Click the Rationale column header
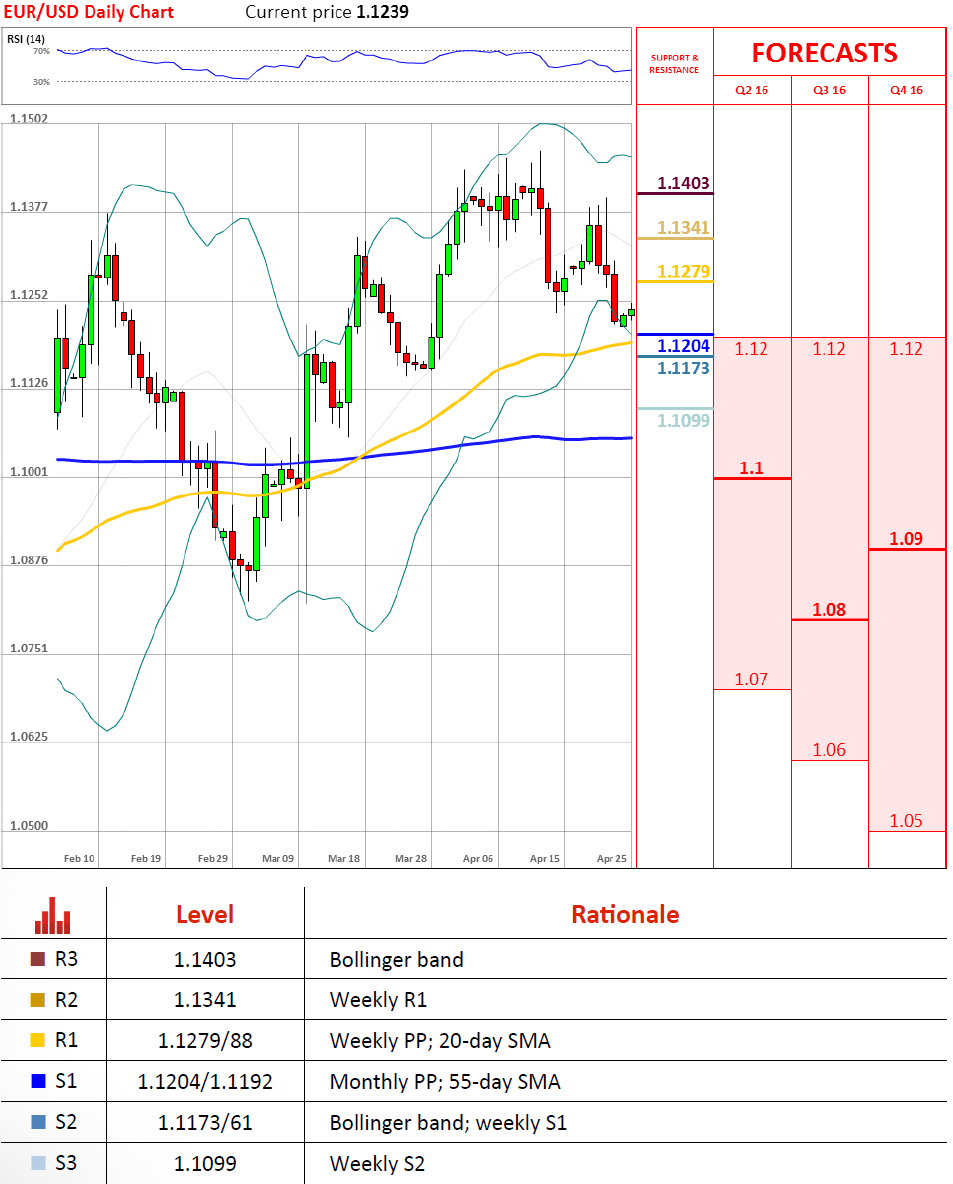This screenshot has height=1184, width=953. click(624, 914)
